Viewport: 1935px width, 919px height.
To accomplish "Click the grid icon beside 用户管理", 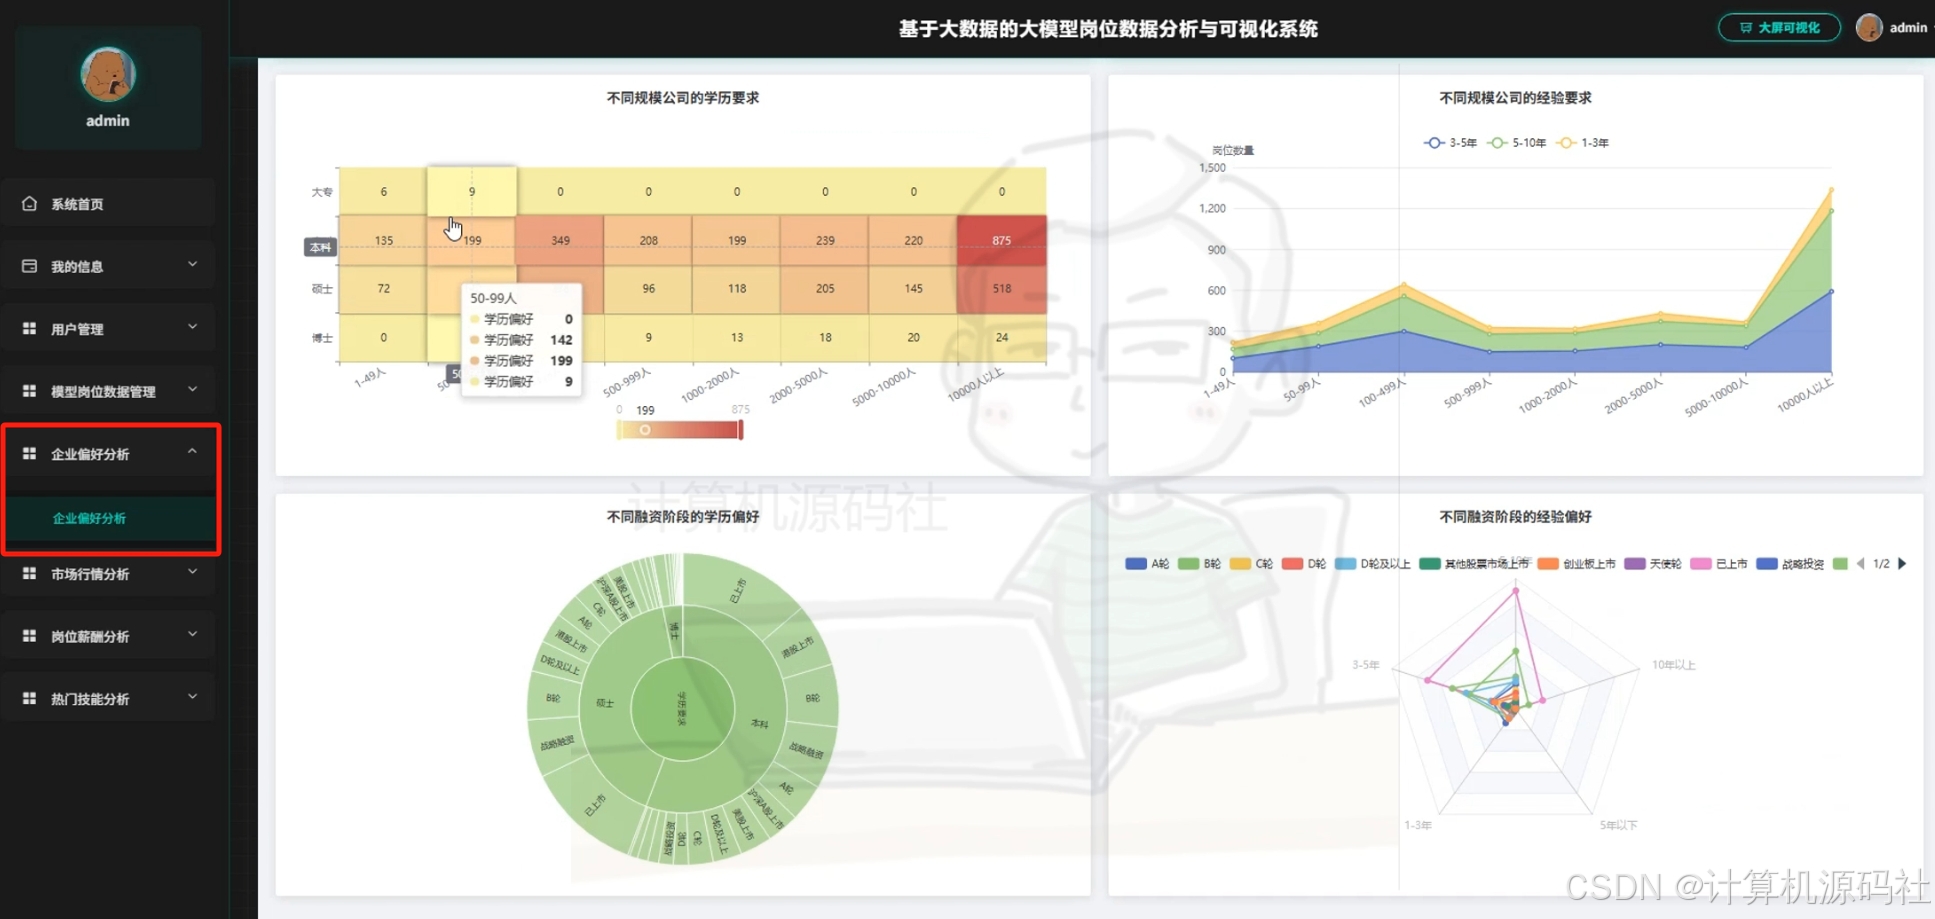I will pos(29,328).
